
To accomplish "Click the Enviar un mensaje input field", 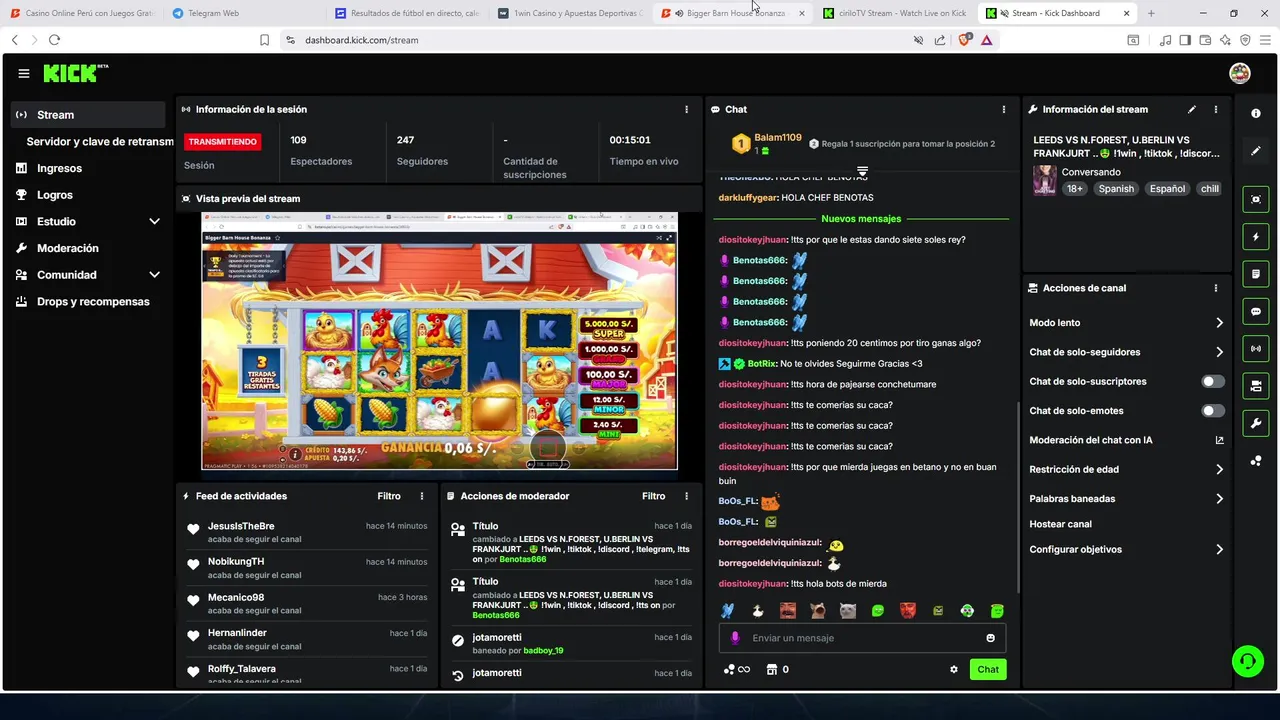I will (x=862, y=638).
